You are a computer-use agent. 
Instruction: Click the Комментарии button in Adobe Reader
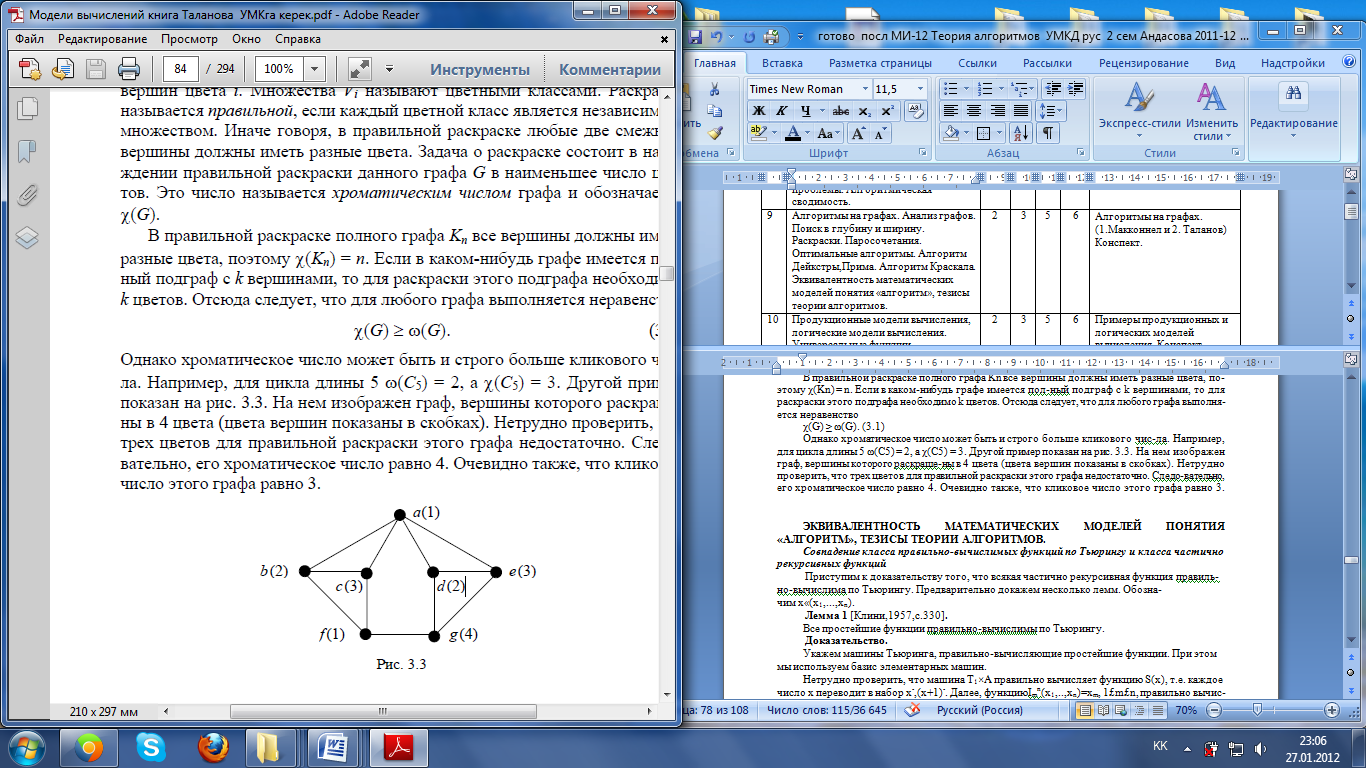[x=609, y=69]
